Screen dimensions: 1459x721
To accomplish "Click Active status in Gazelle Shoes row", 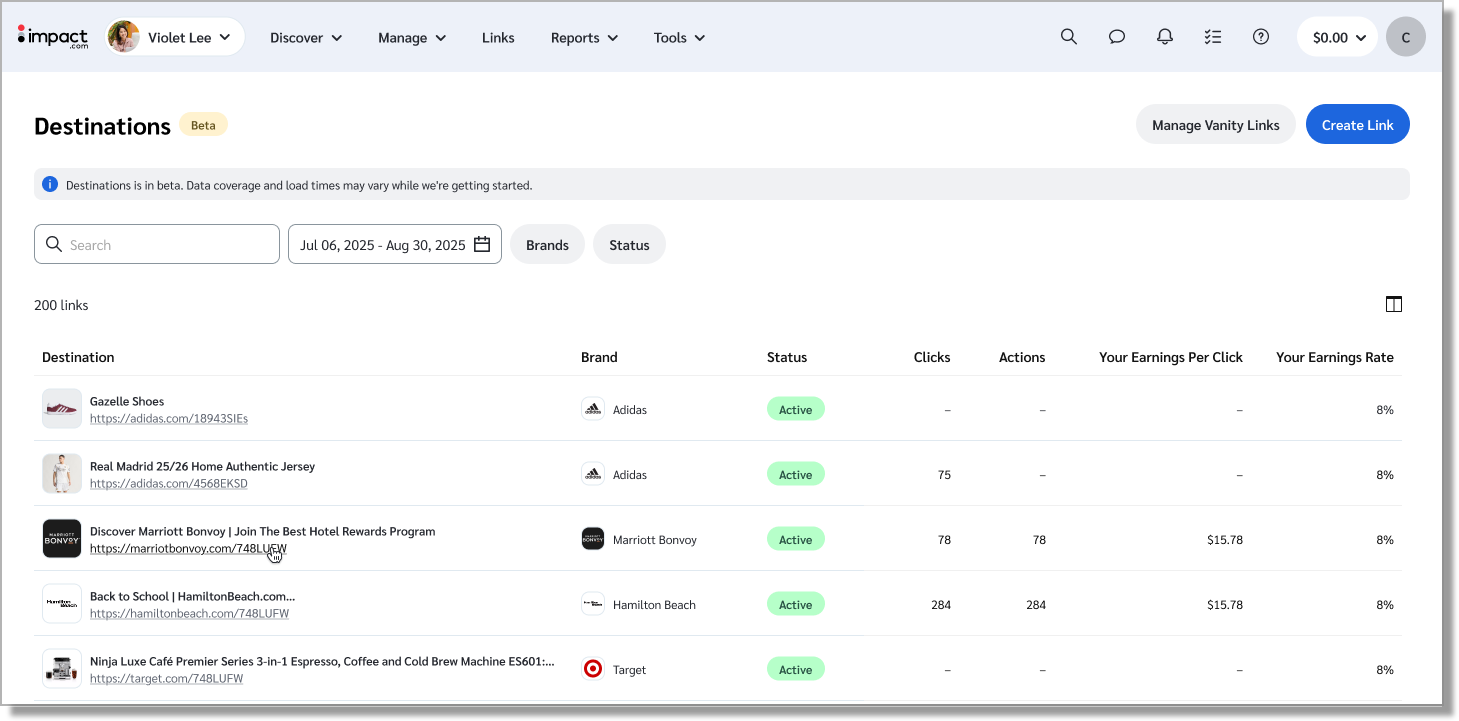I will [796, 409].
